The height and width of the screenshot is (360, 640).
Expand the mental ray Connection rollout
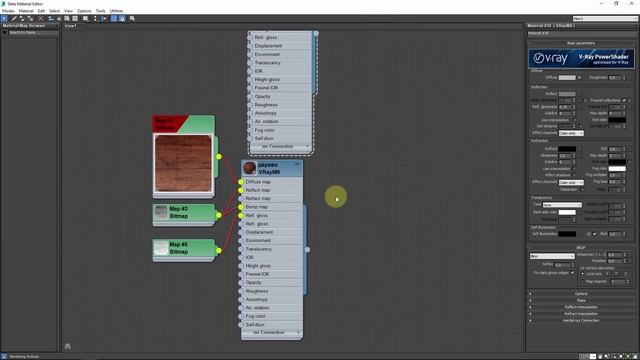581,320
